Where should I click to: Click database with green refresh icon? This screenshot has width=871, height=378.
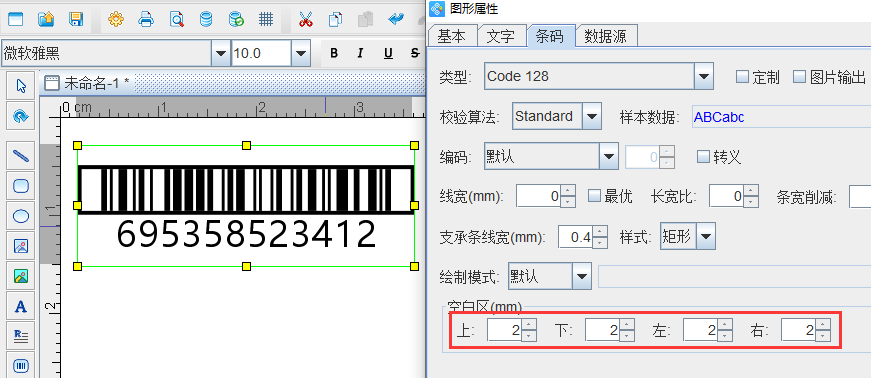click(237, 20)
